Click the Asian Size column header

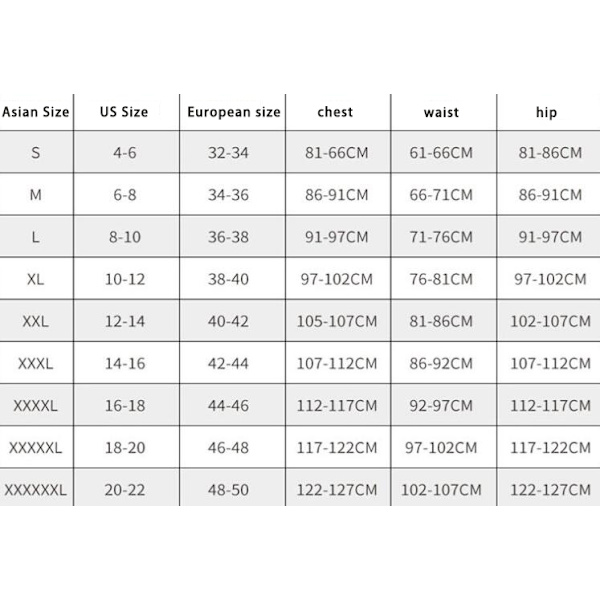[36, 112]
